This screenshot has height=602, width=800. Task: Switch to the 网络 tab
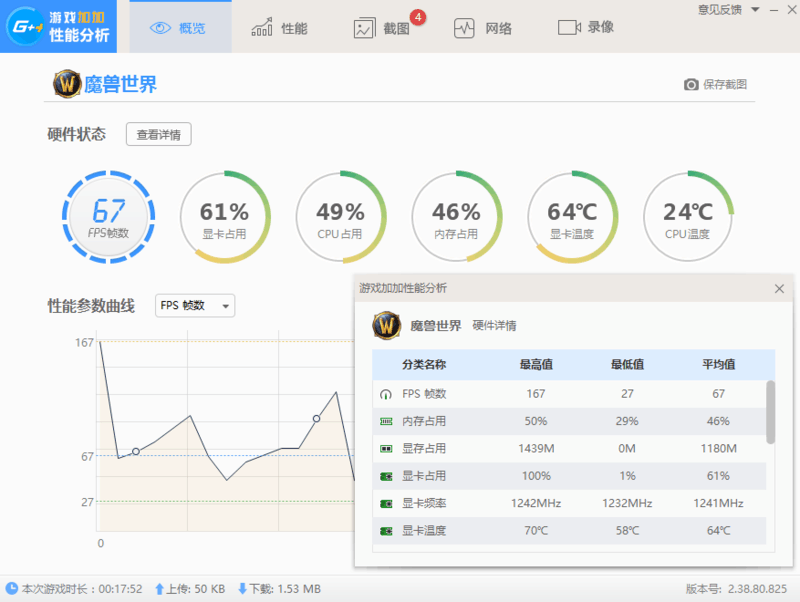485,27
